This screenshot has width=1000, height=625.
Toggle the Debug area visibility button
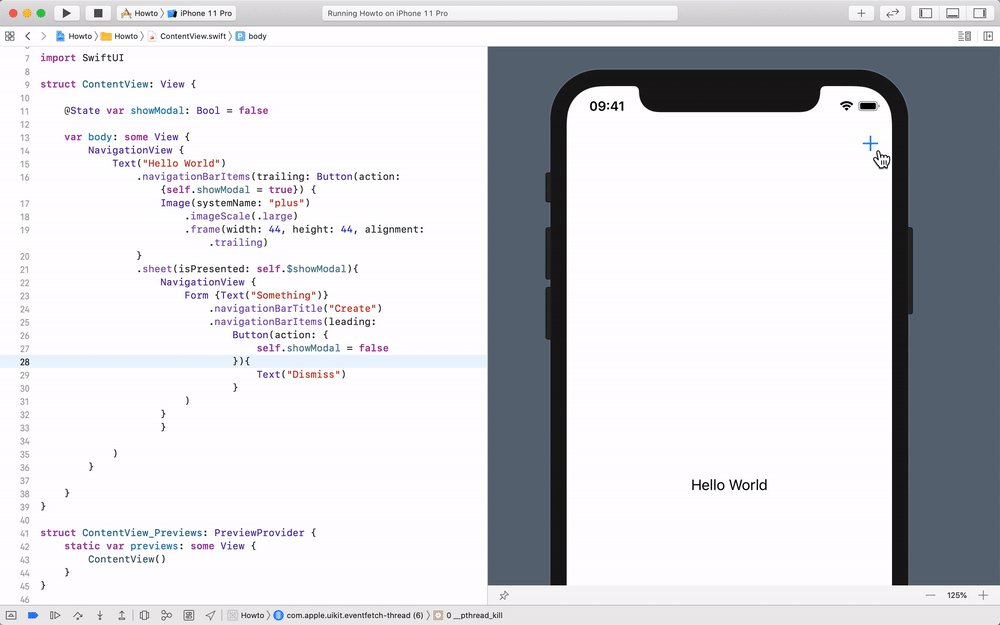[954, 13]
